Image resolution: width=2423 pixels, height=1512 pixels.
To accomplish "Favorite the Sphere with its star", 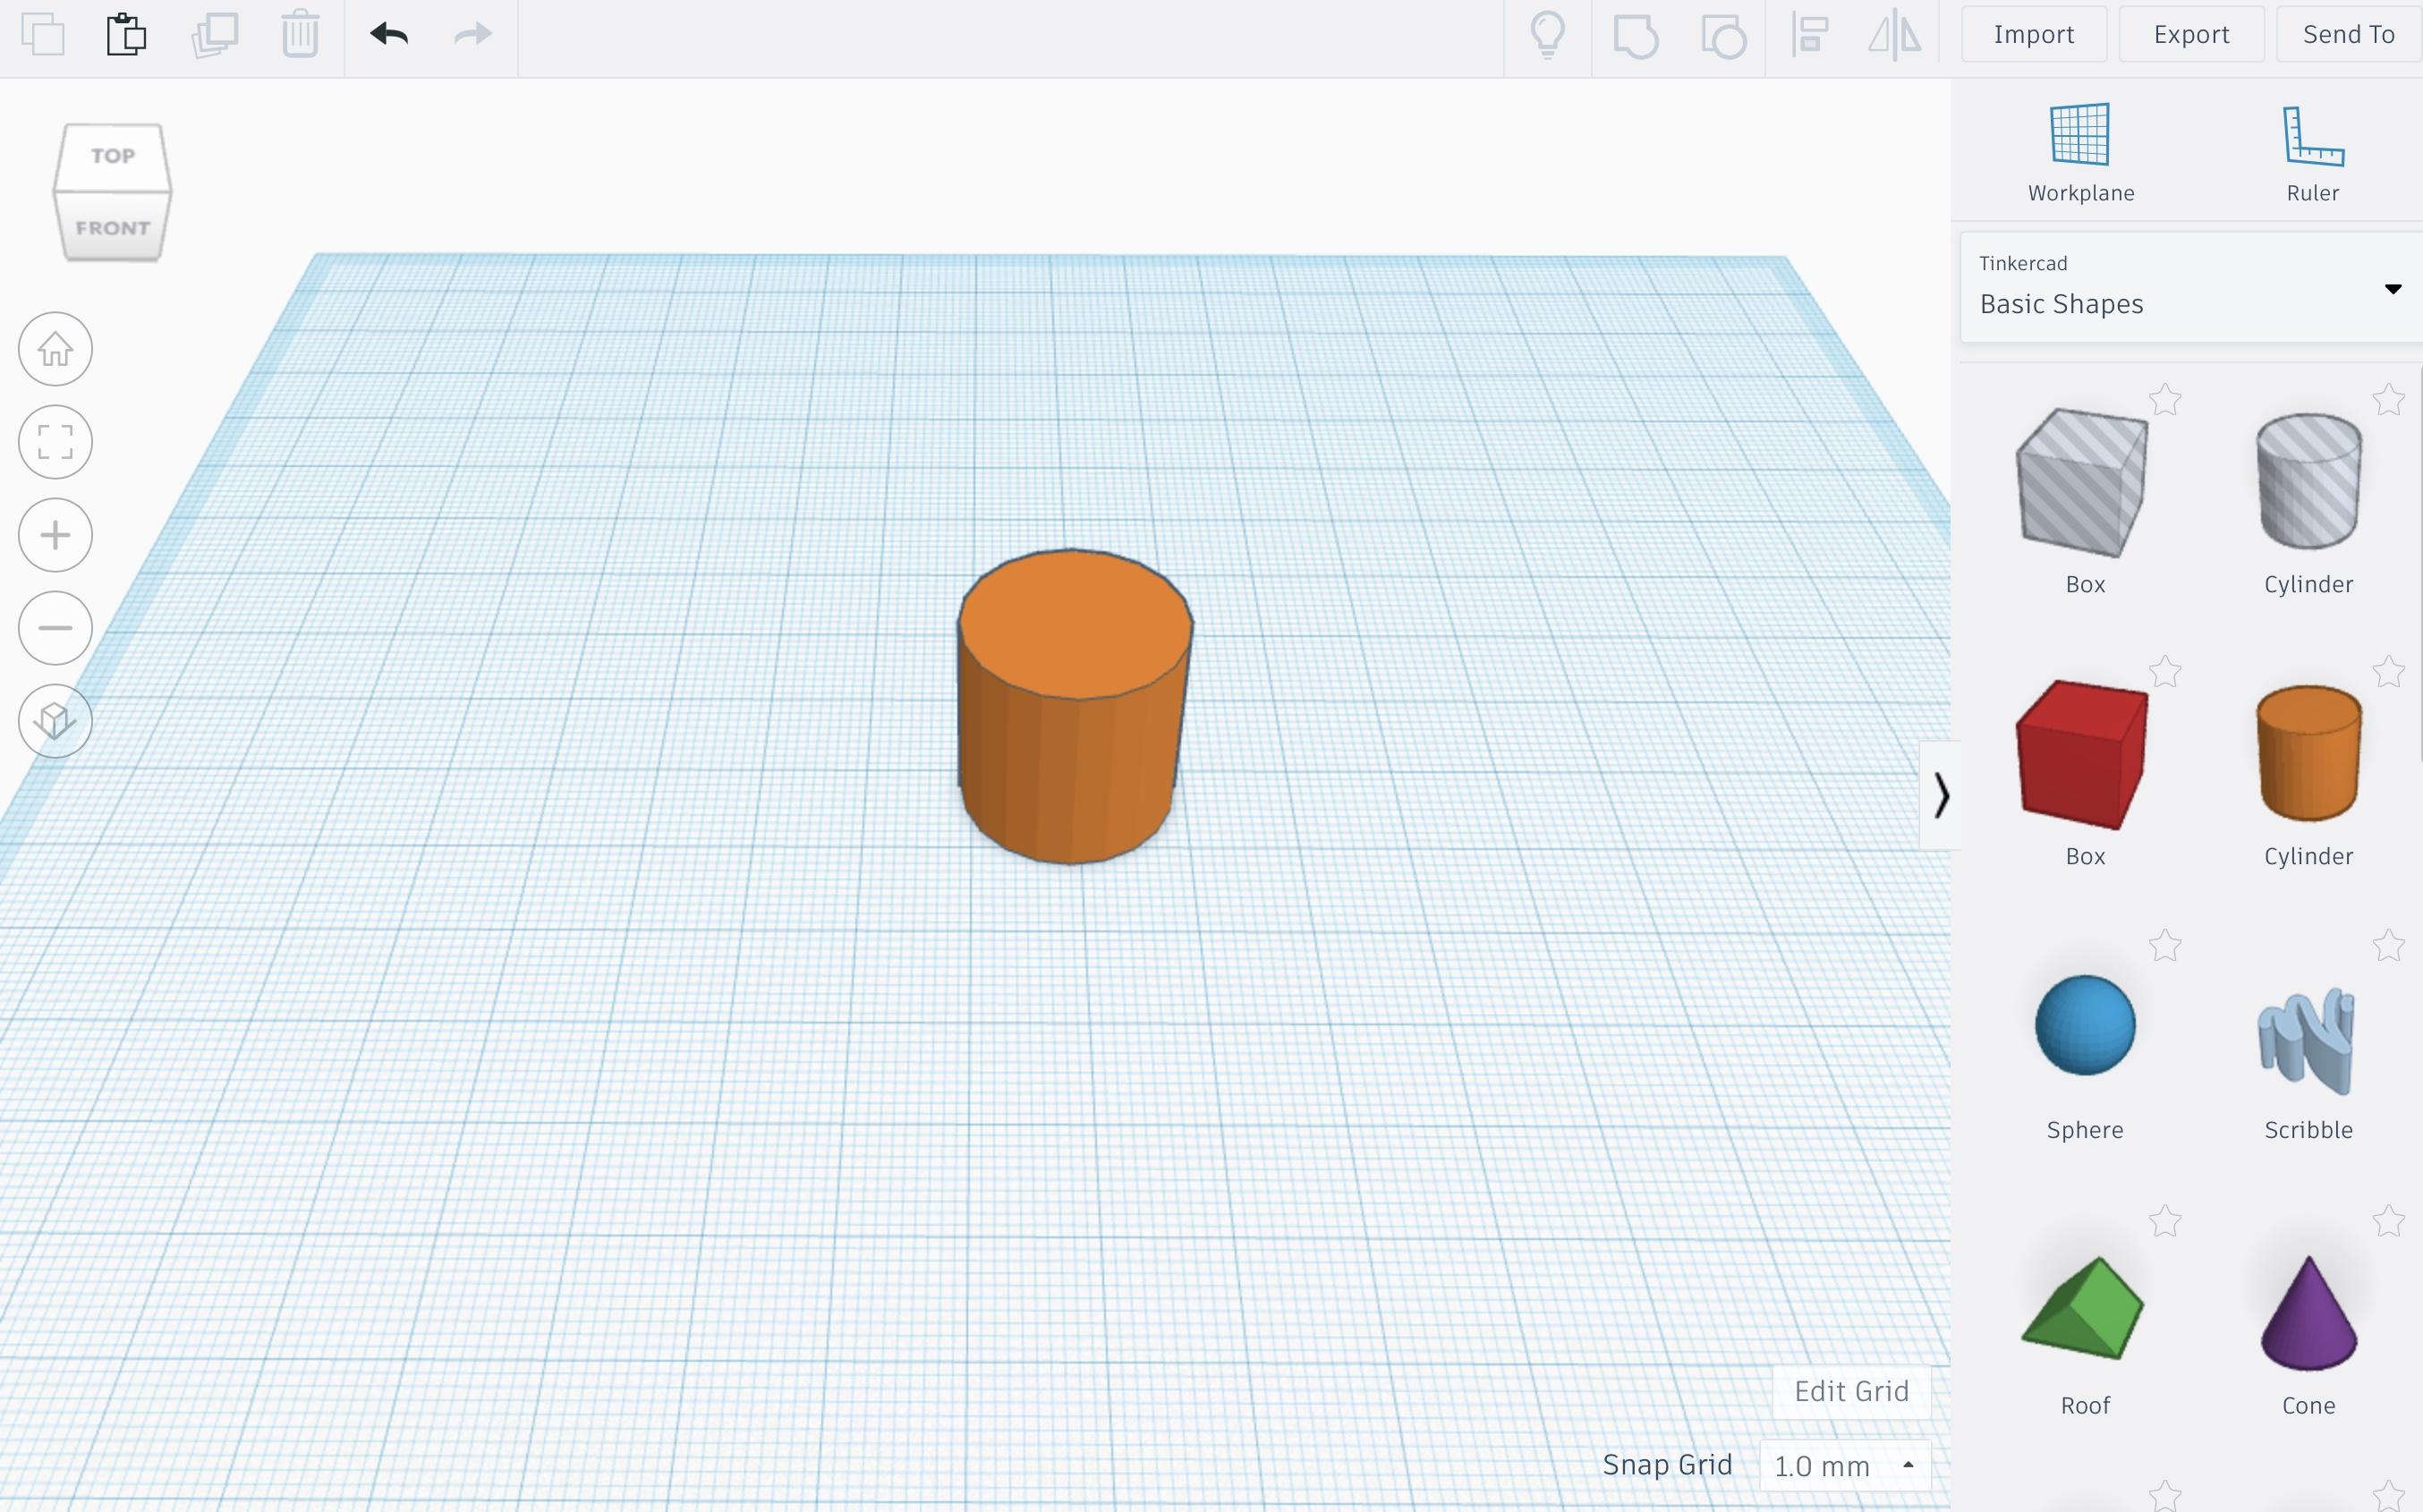I will click(2165, 945).
